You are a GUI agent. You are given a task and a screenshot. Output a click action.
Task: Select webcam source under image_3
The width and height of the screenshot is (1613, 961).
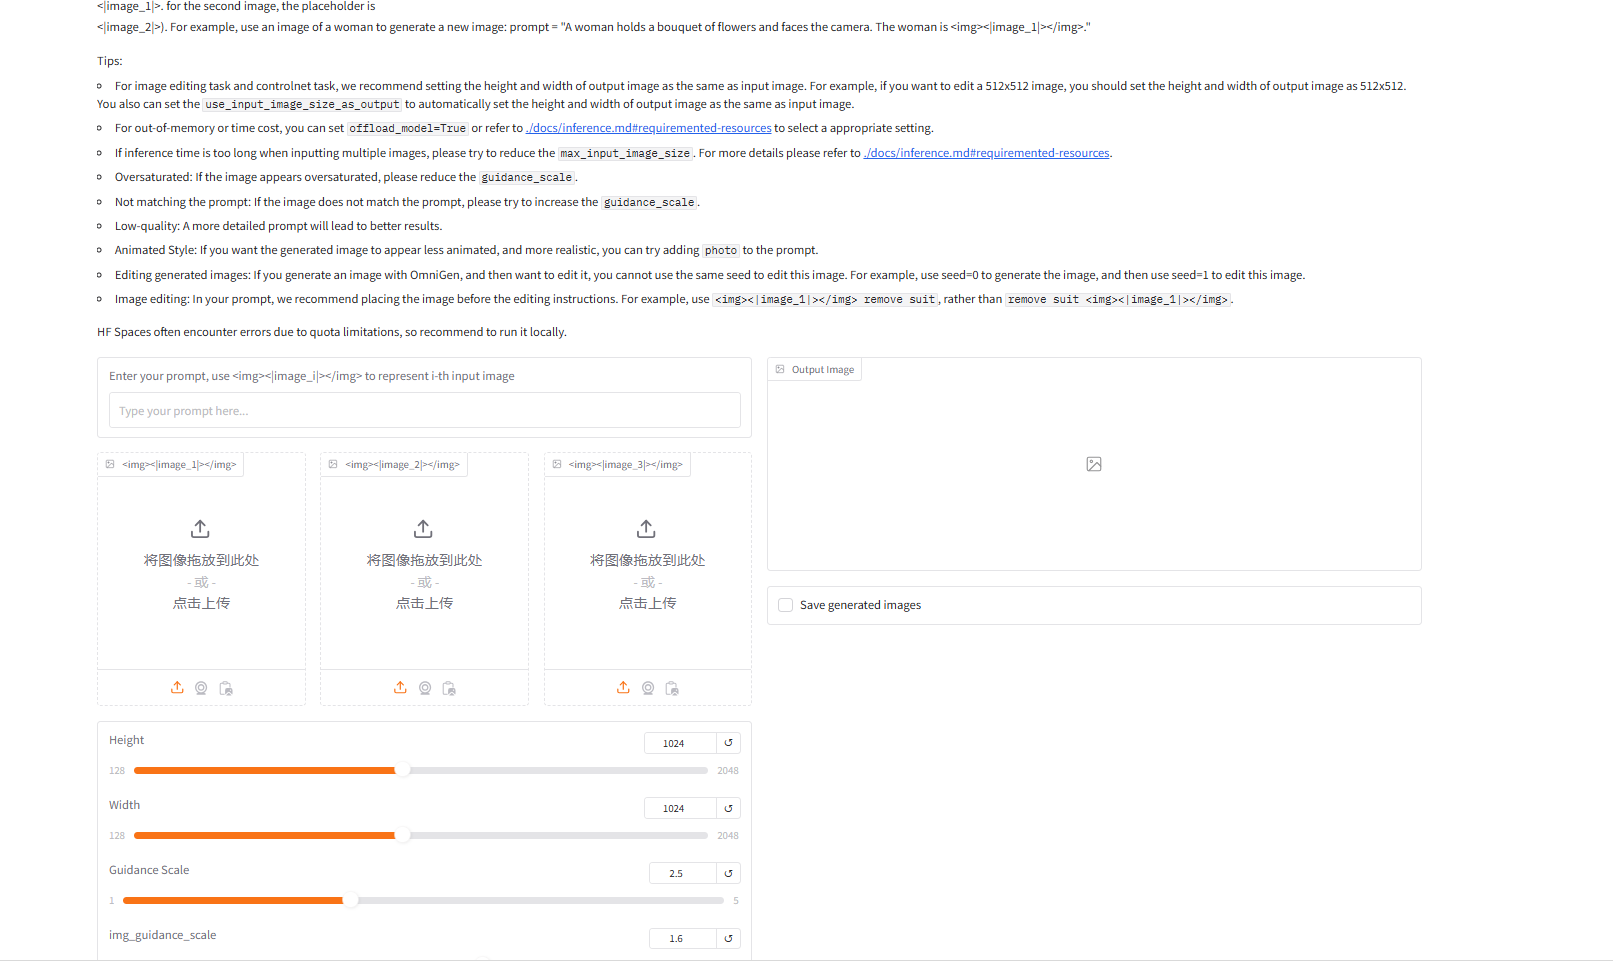coord(648,688)
